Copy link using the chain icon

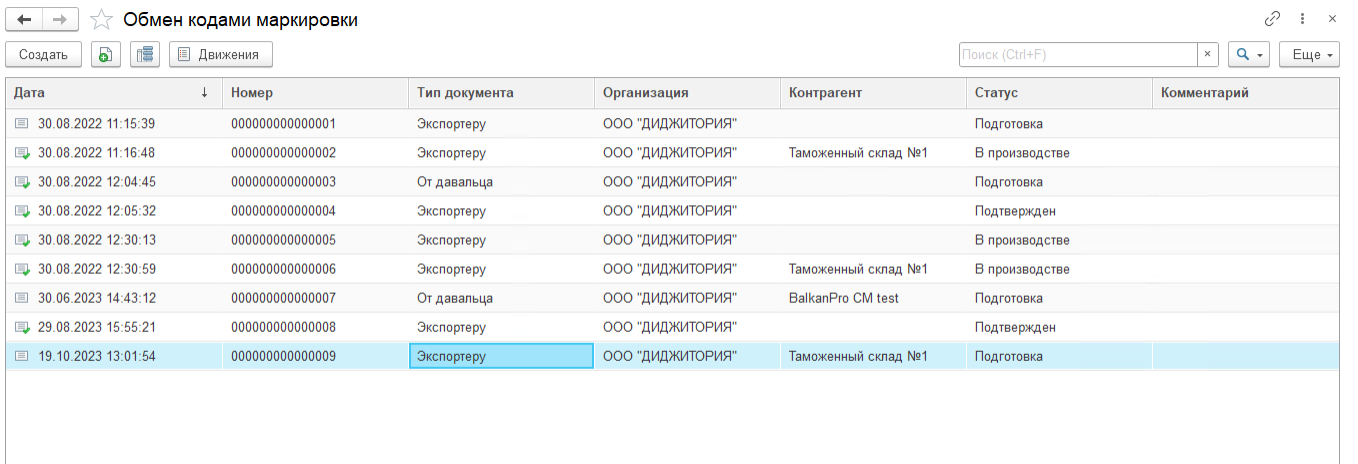click(x=1273, y=19)
